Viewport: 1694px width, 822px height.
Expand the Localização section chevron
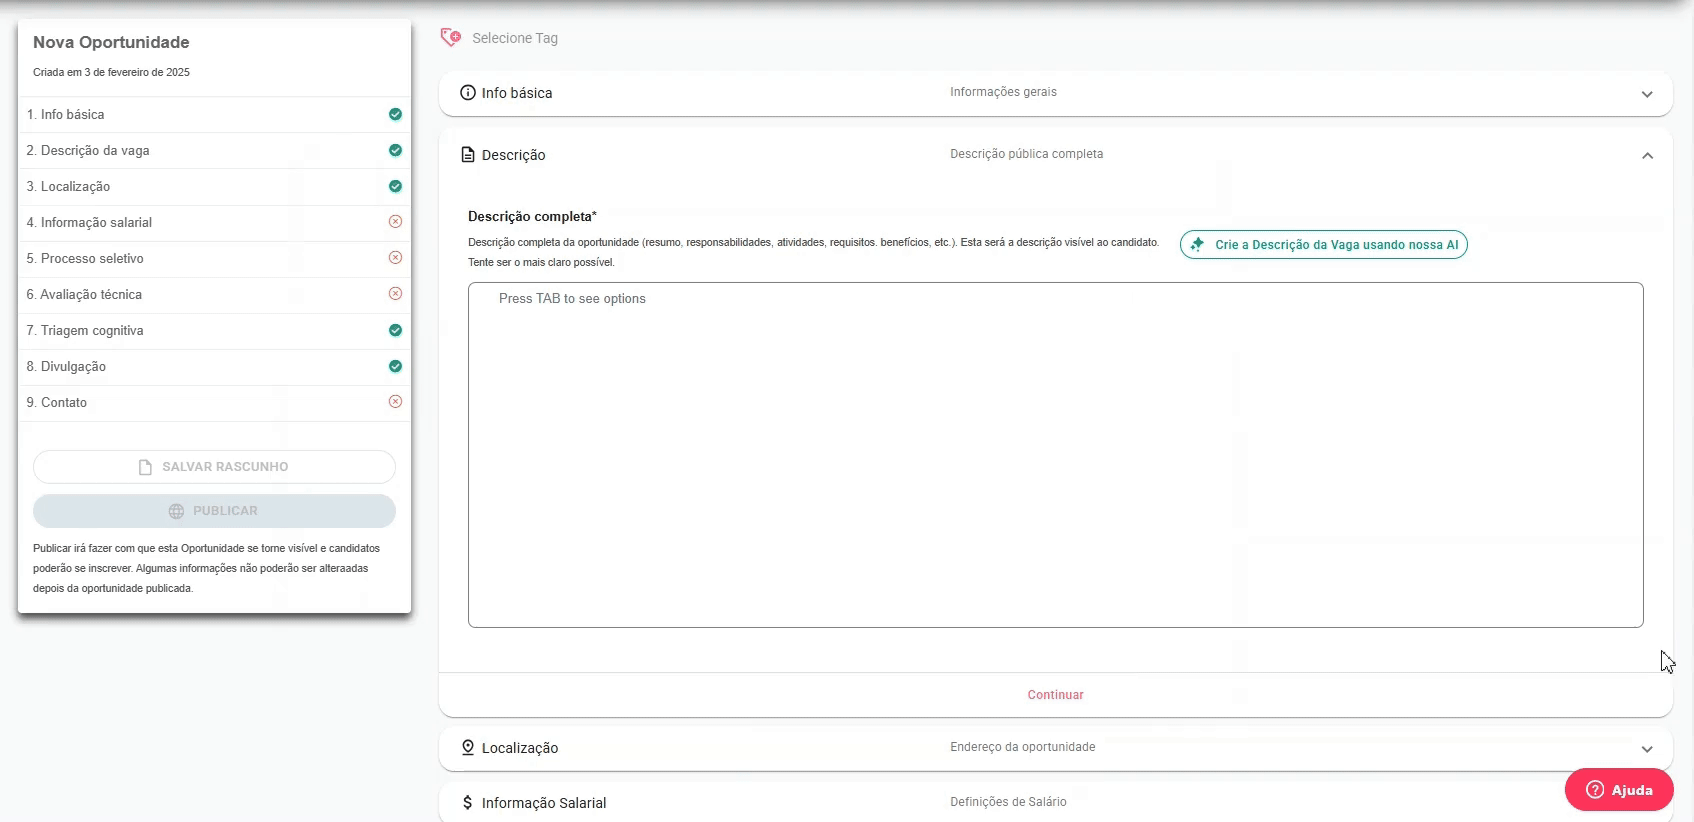click(1646, 749)
